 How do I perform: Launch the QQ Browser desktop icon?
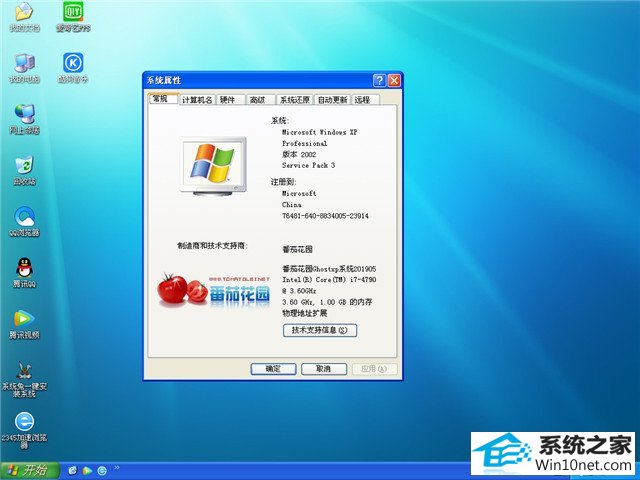click(x=24, y=222)
